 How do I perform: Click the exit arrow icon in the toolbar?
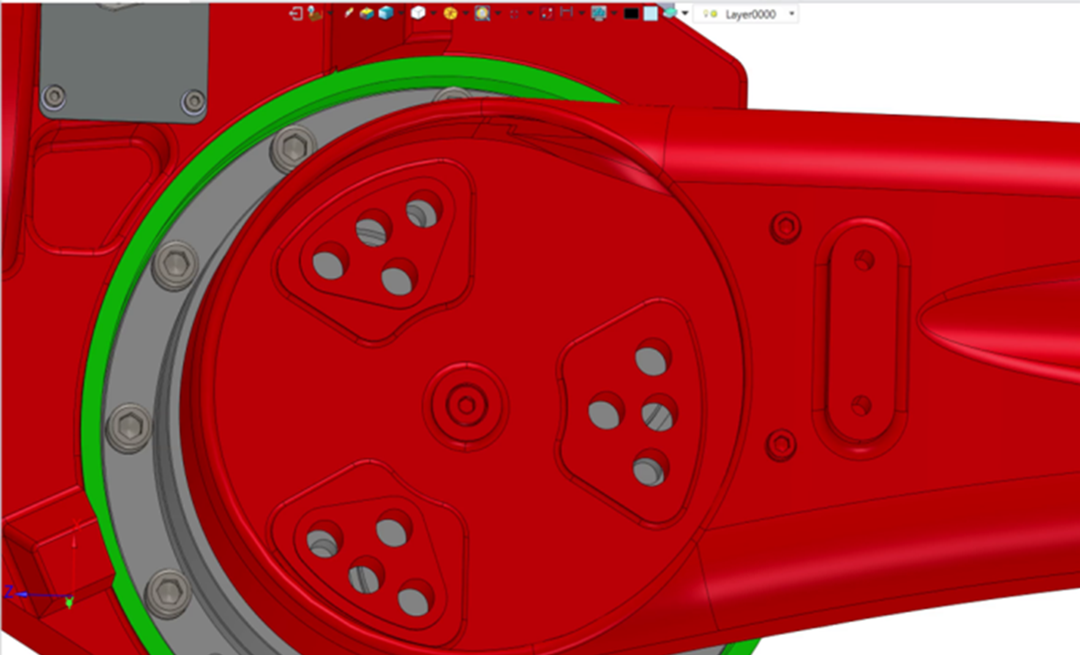click(x=297, y=13)
